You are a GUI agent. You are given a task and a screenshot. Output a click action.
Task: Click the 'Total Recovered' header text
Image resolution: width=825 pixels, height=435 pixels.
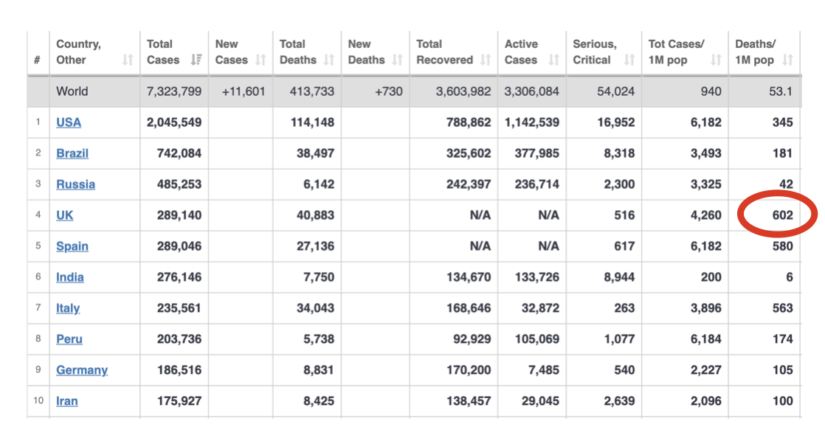click(x=445, y=52)
